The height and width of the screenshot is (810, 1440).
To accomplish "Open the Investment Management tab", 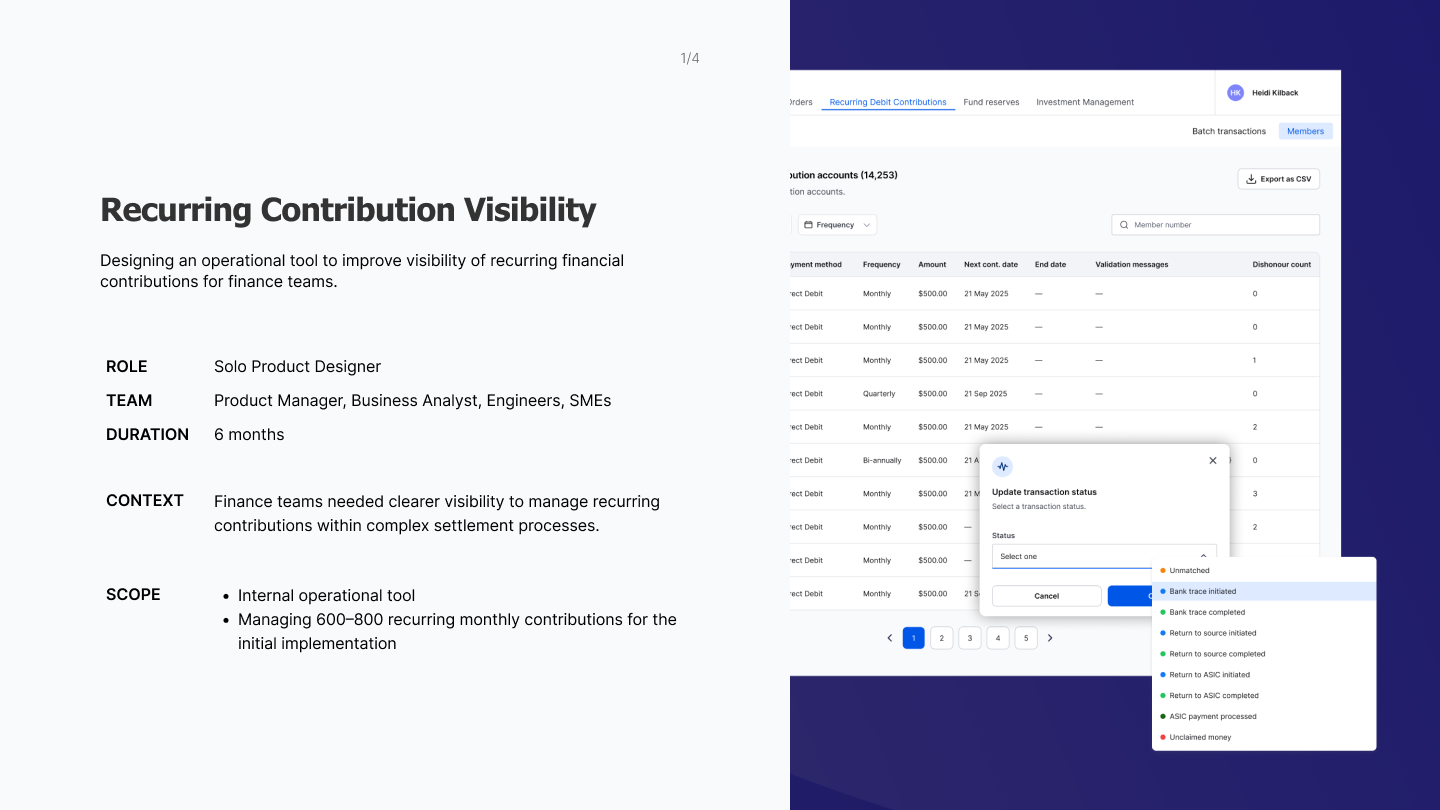I will 1085,102.
